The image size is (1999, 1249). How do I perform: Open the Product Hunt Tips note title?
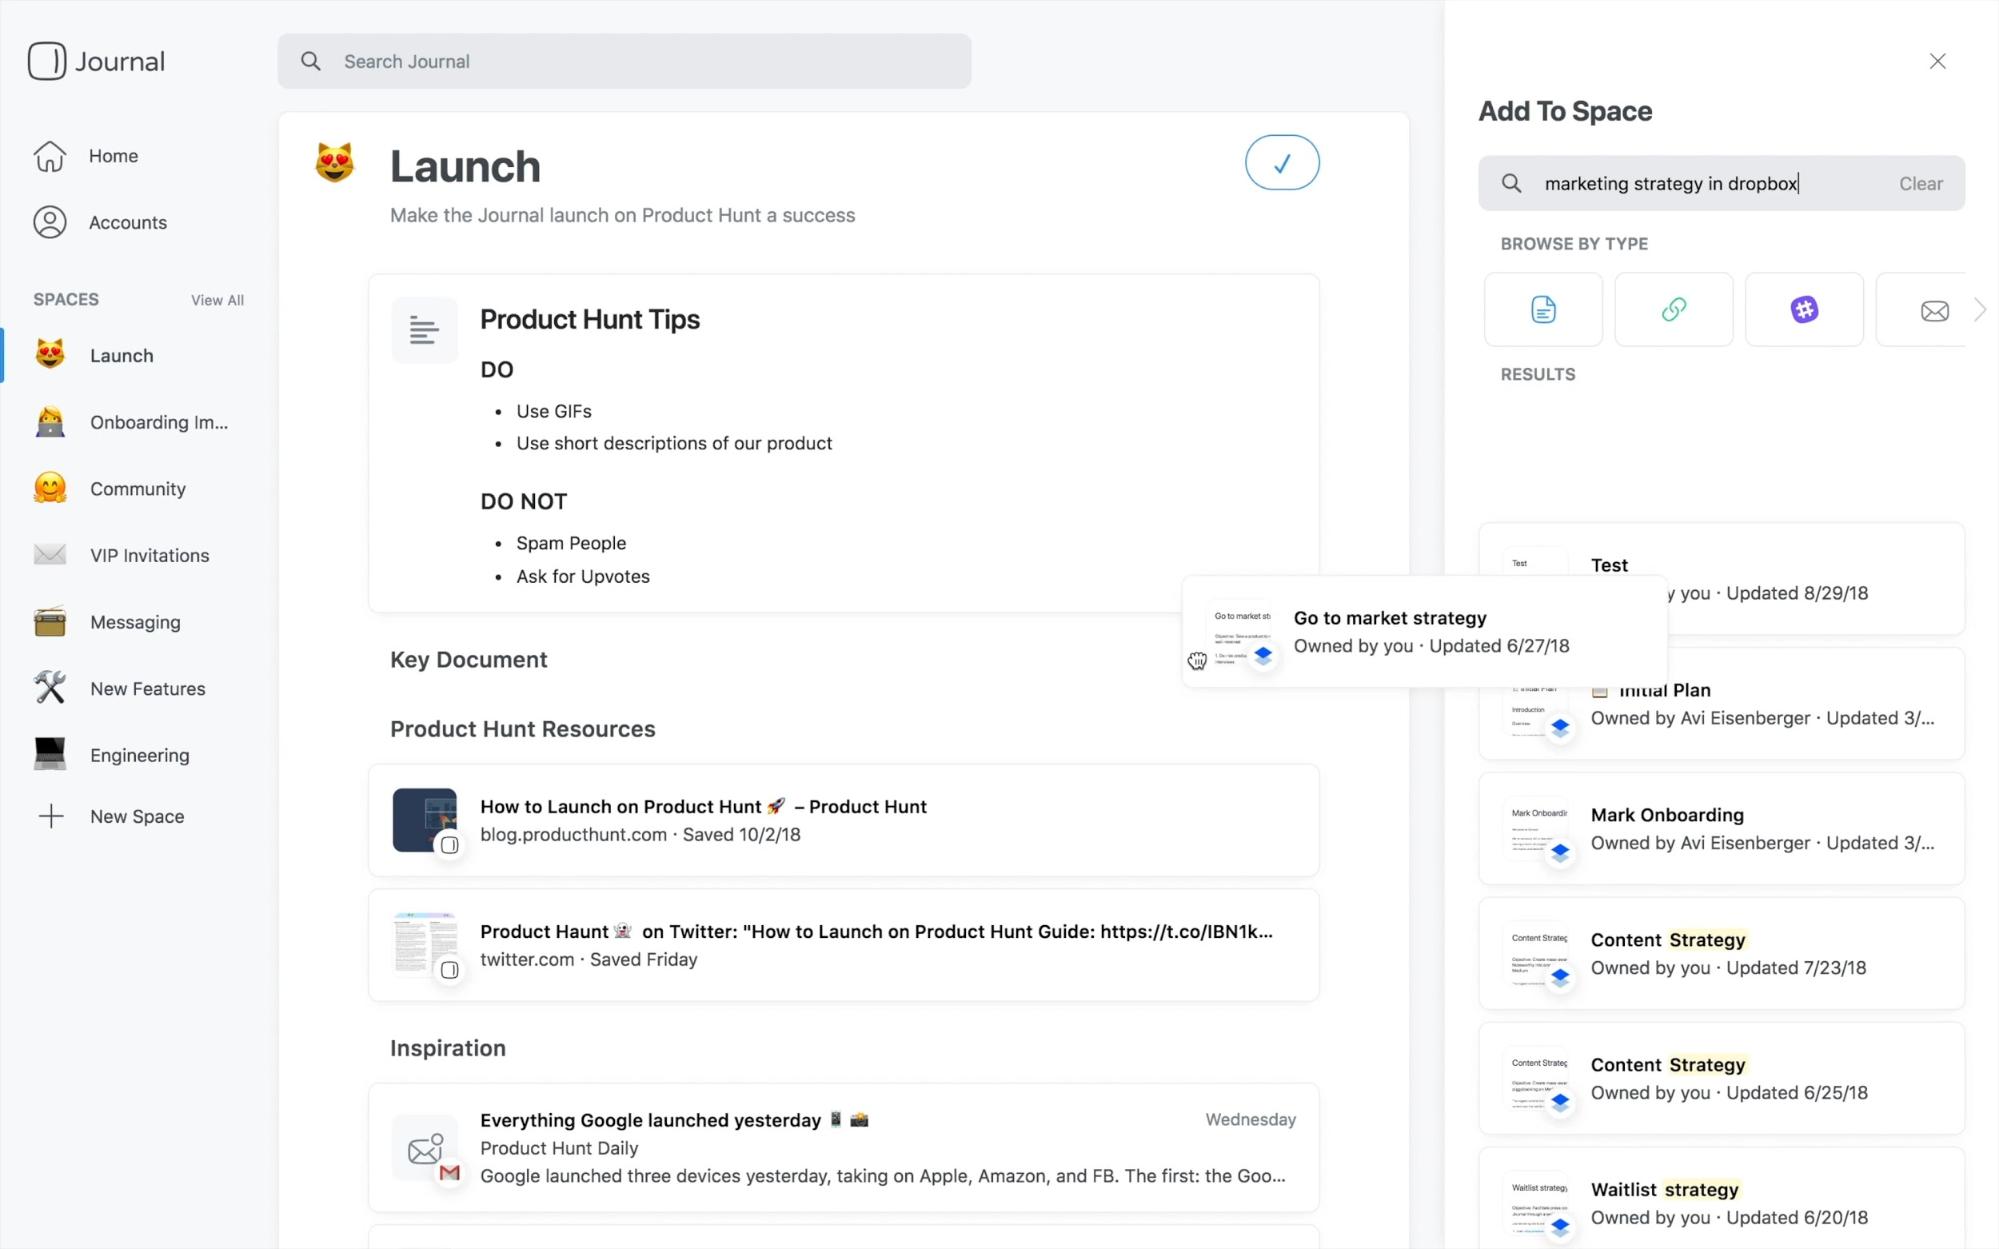click(x=589, y=320)
